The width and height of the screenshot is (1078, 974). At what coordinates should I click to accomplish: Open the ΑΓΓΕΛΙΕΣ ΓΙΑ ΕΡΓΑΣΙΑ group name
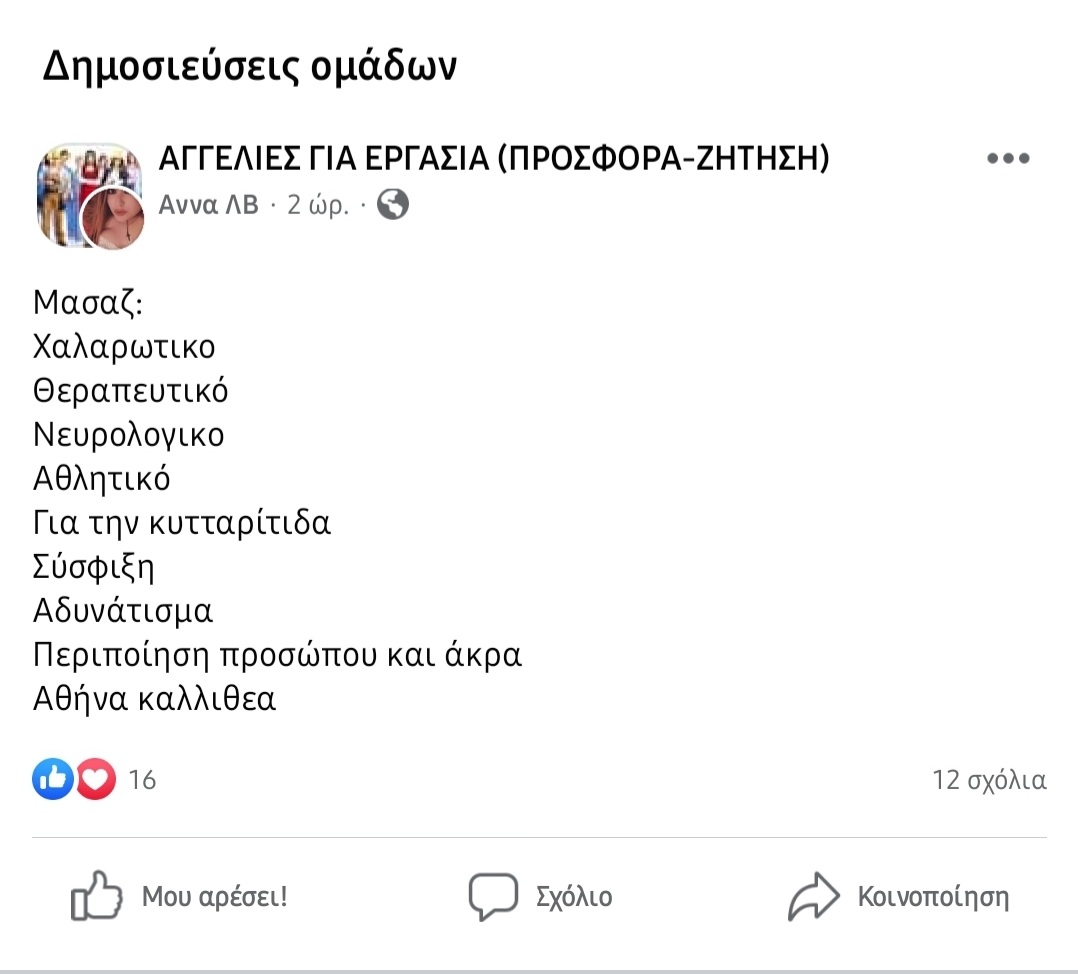tap(494, 158)
